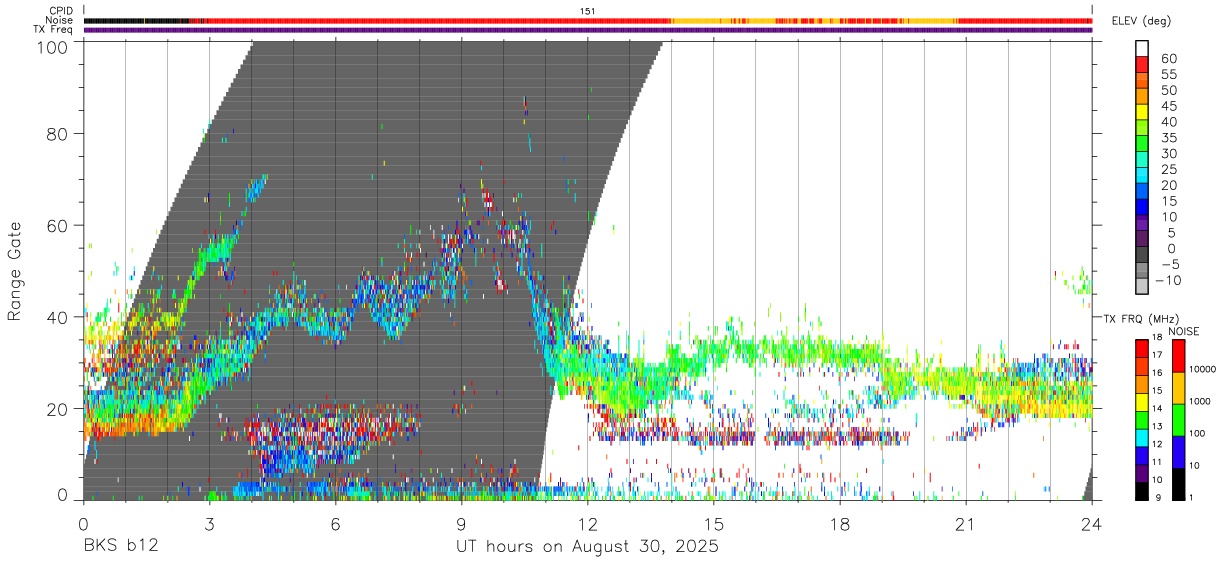1228x567 pixels.
Task: Select the white top swatch of elevation colorbar
Action: 1143,47
